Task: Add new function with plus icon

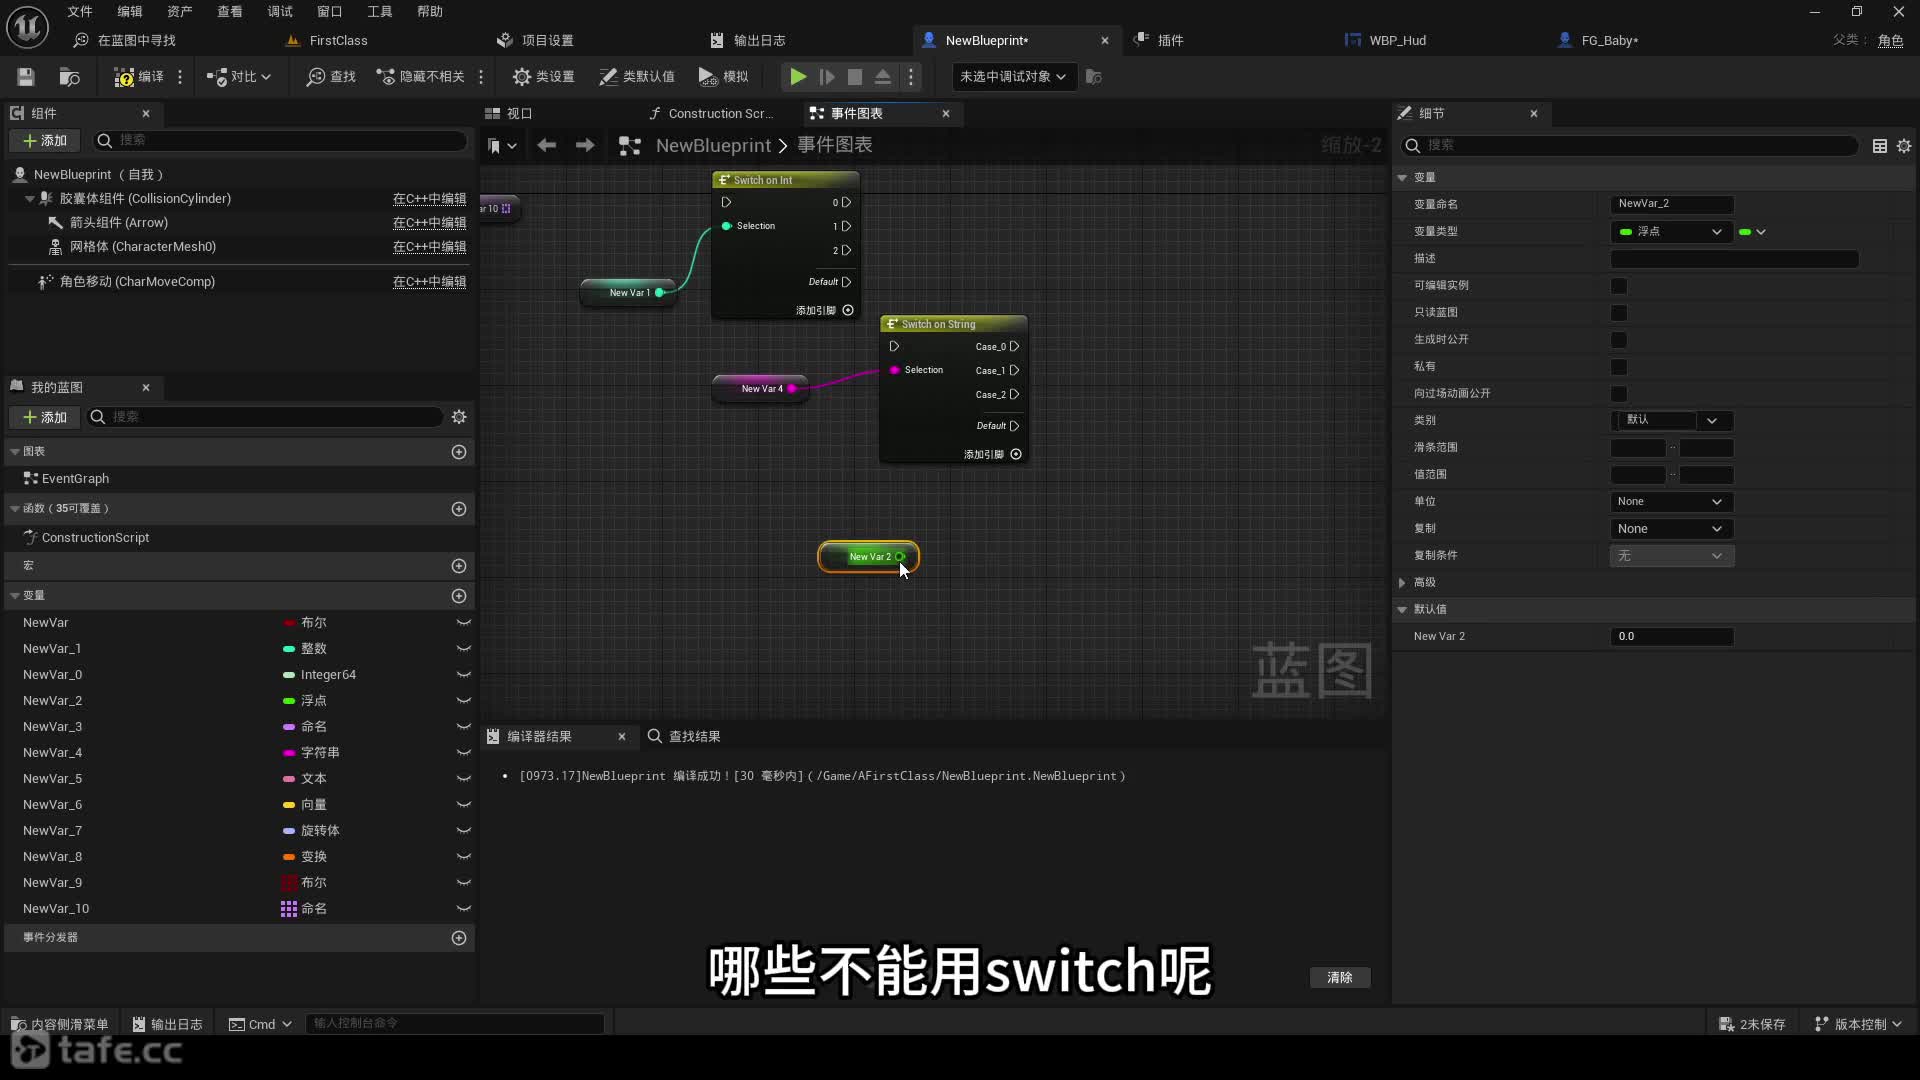Action: (459, 509)
